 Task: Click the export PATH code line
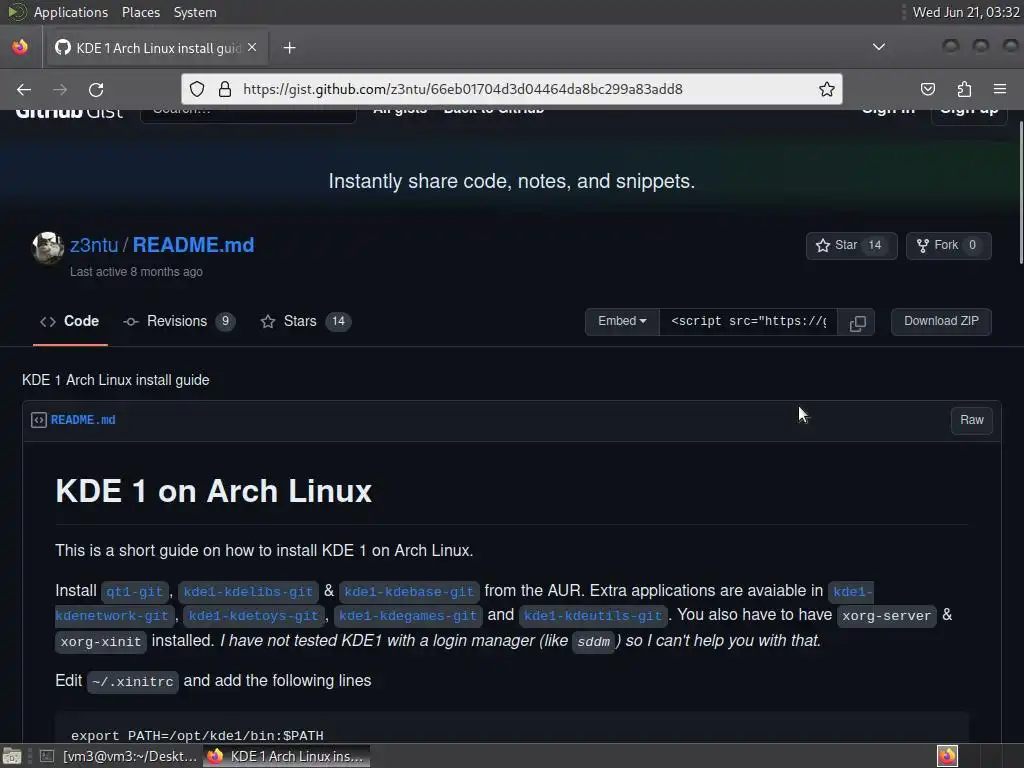pyautogui.click(x=197, y=735)
